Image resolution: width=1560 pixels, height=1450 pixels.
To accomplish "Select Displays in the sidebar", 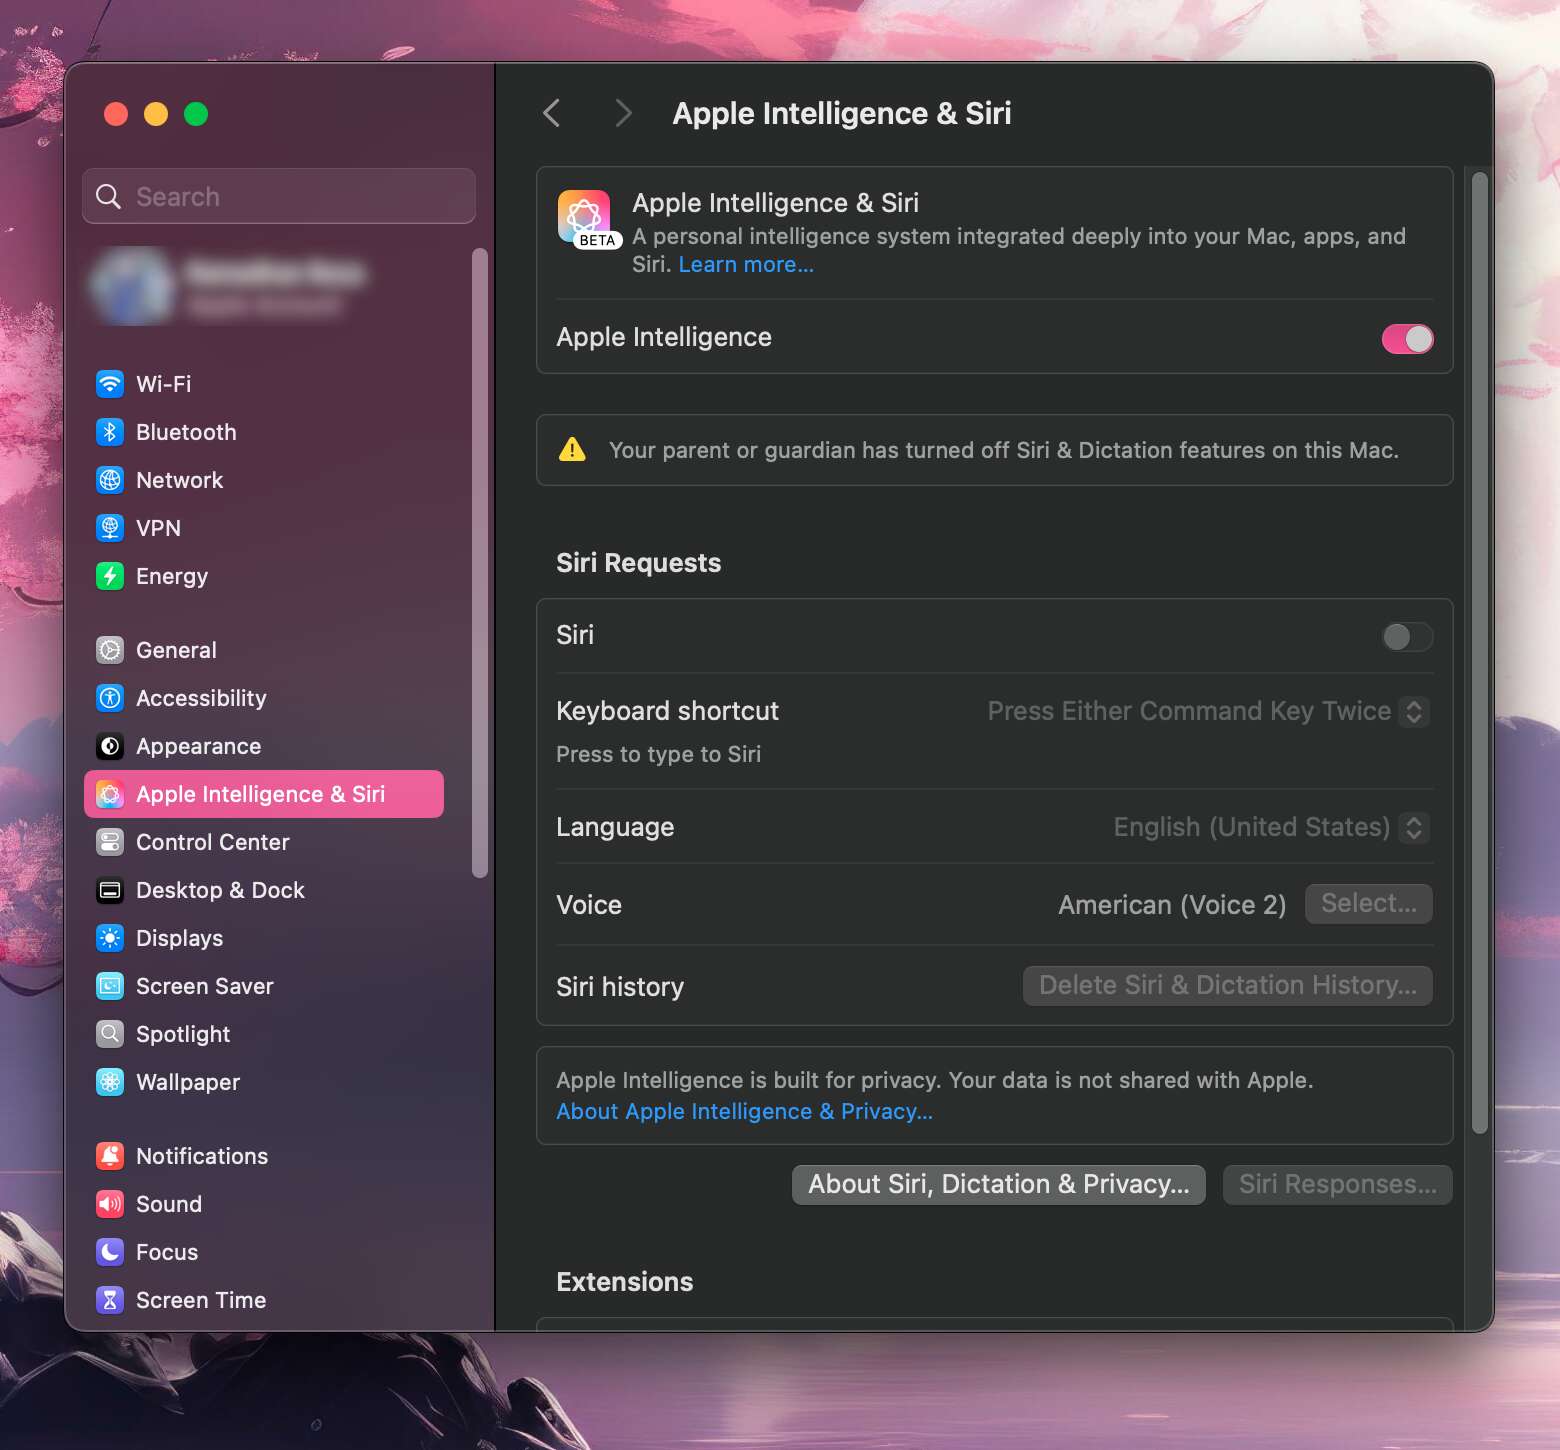I will click(x=264, y=938).
